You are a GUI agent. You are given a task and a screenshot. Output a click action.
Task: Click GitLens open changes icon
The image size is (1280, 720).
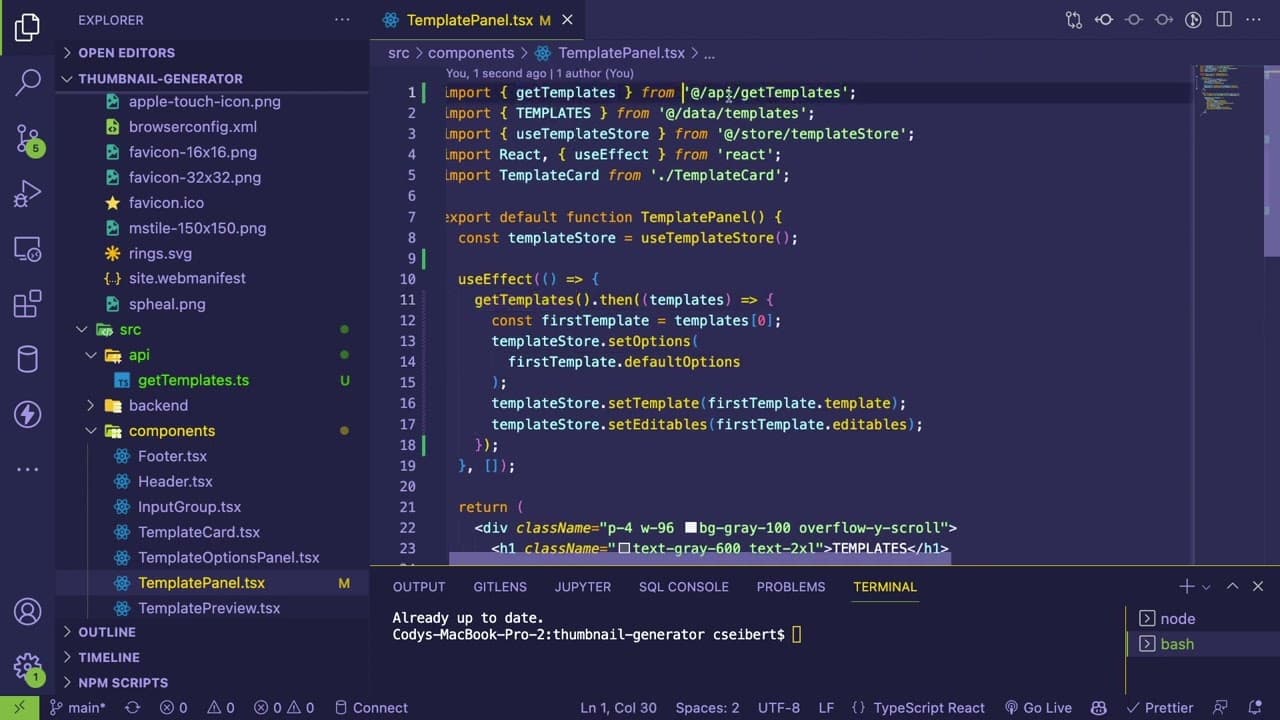coord(1074,20)
